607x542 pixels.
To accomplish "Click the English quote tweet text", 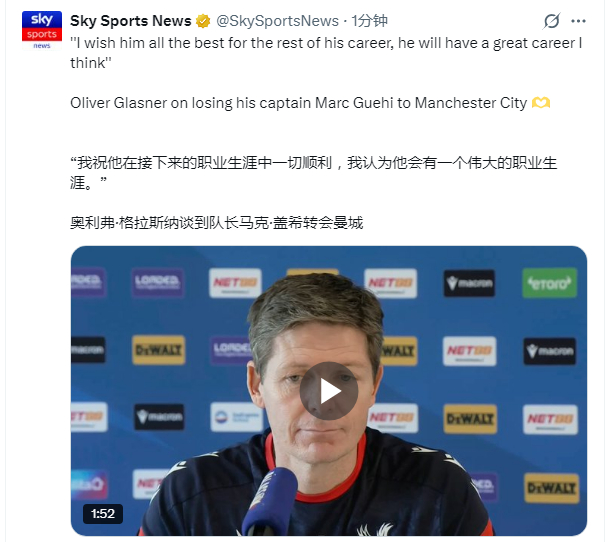I will (326, 53).
